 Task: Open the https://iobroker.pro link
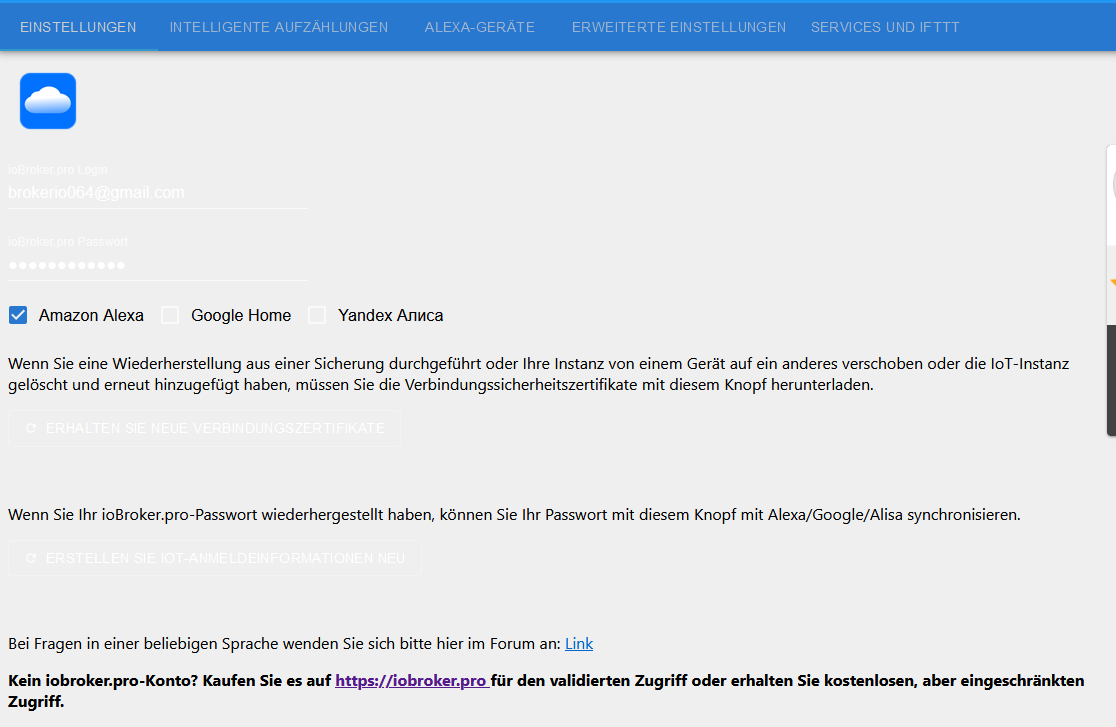pos(411,681)
